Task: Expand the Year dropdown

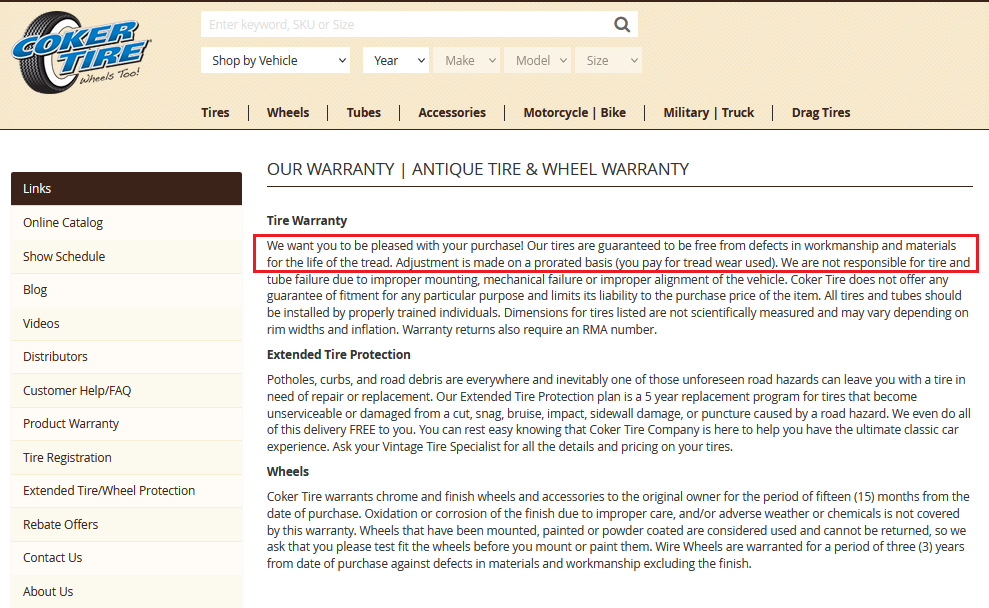Action: pos(396,61)
